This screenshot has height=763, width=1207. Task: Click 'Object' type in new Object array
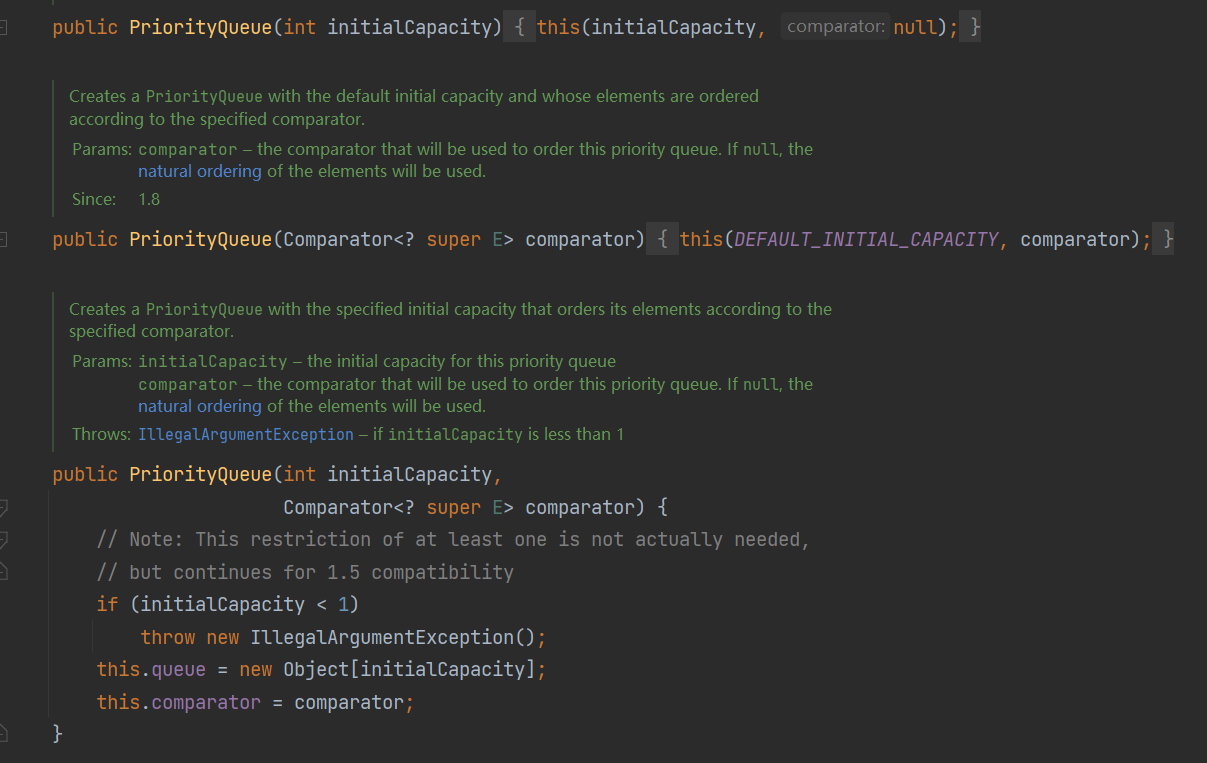316,669
